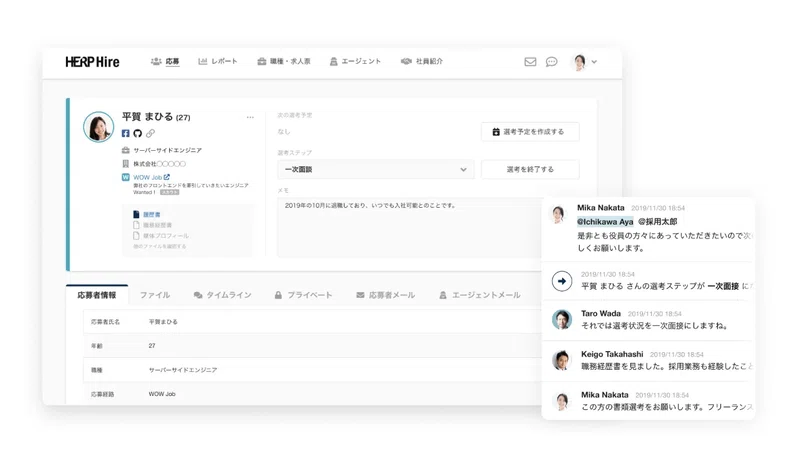
Task: Open the applicant's Facebook icon
Action: click(126, 133)
